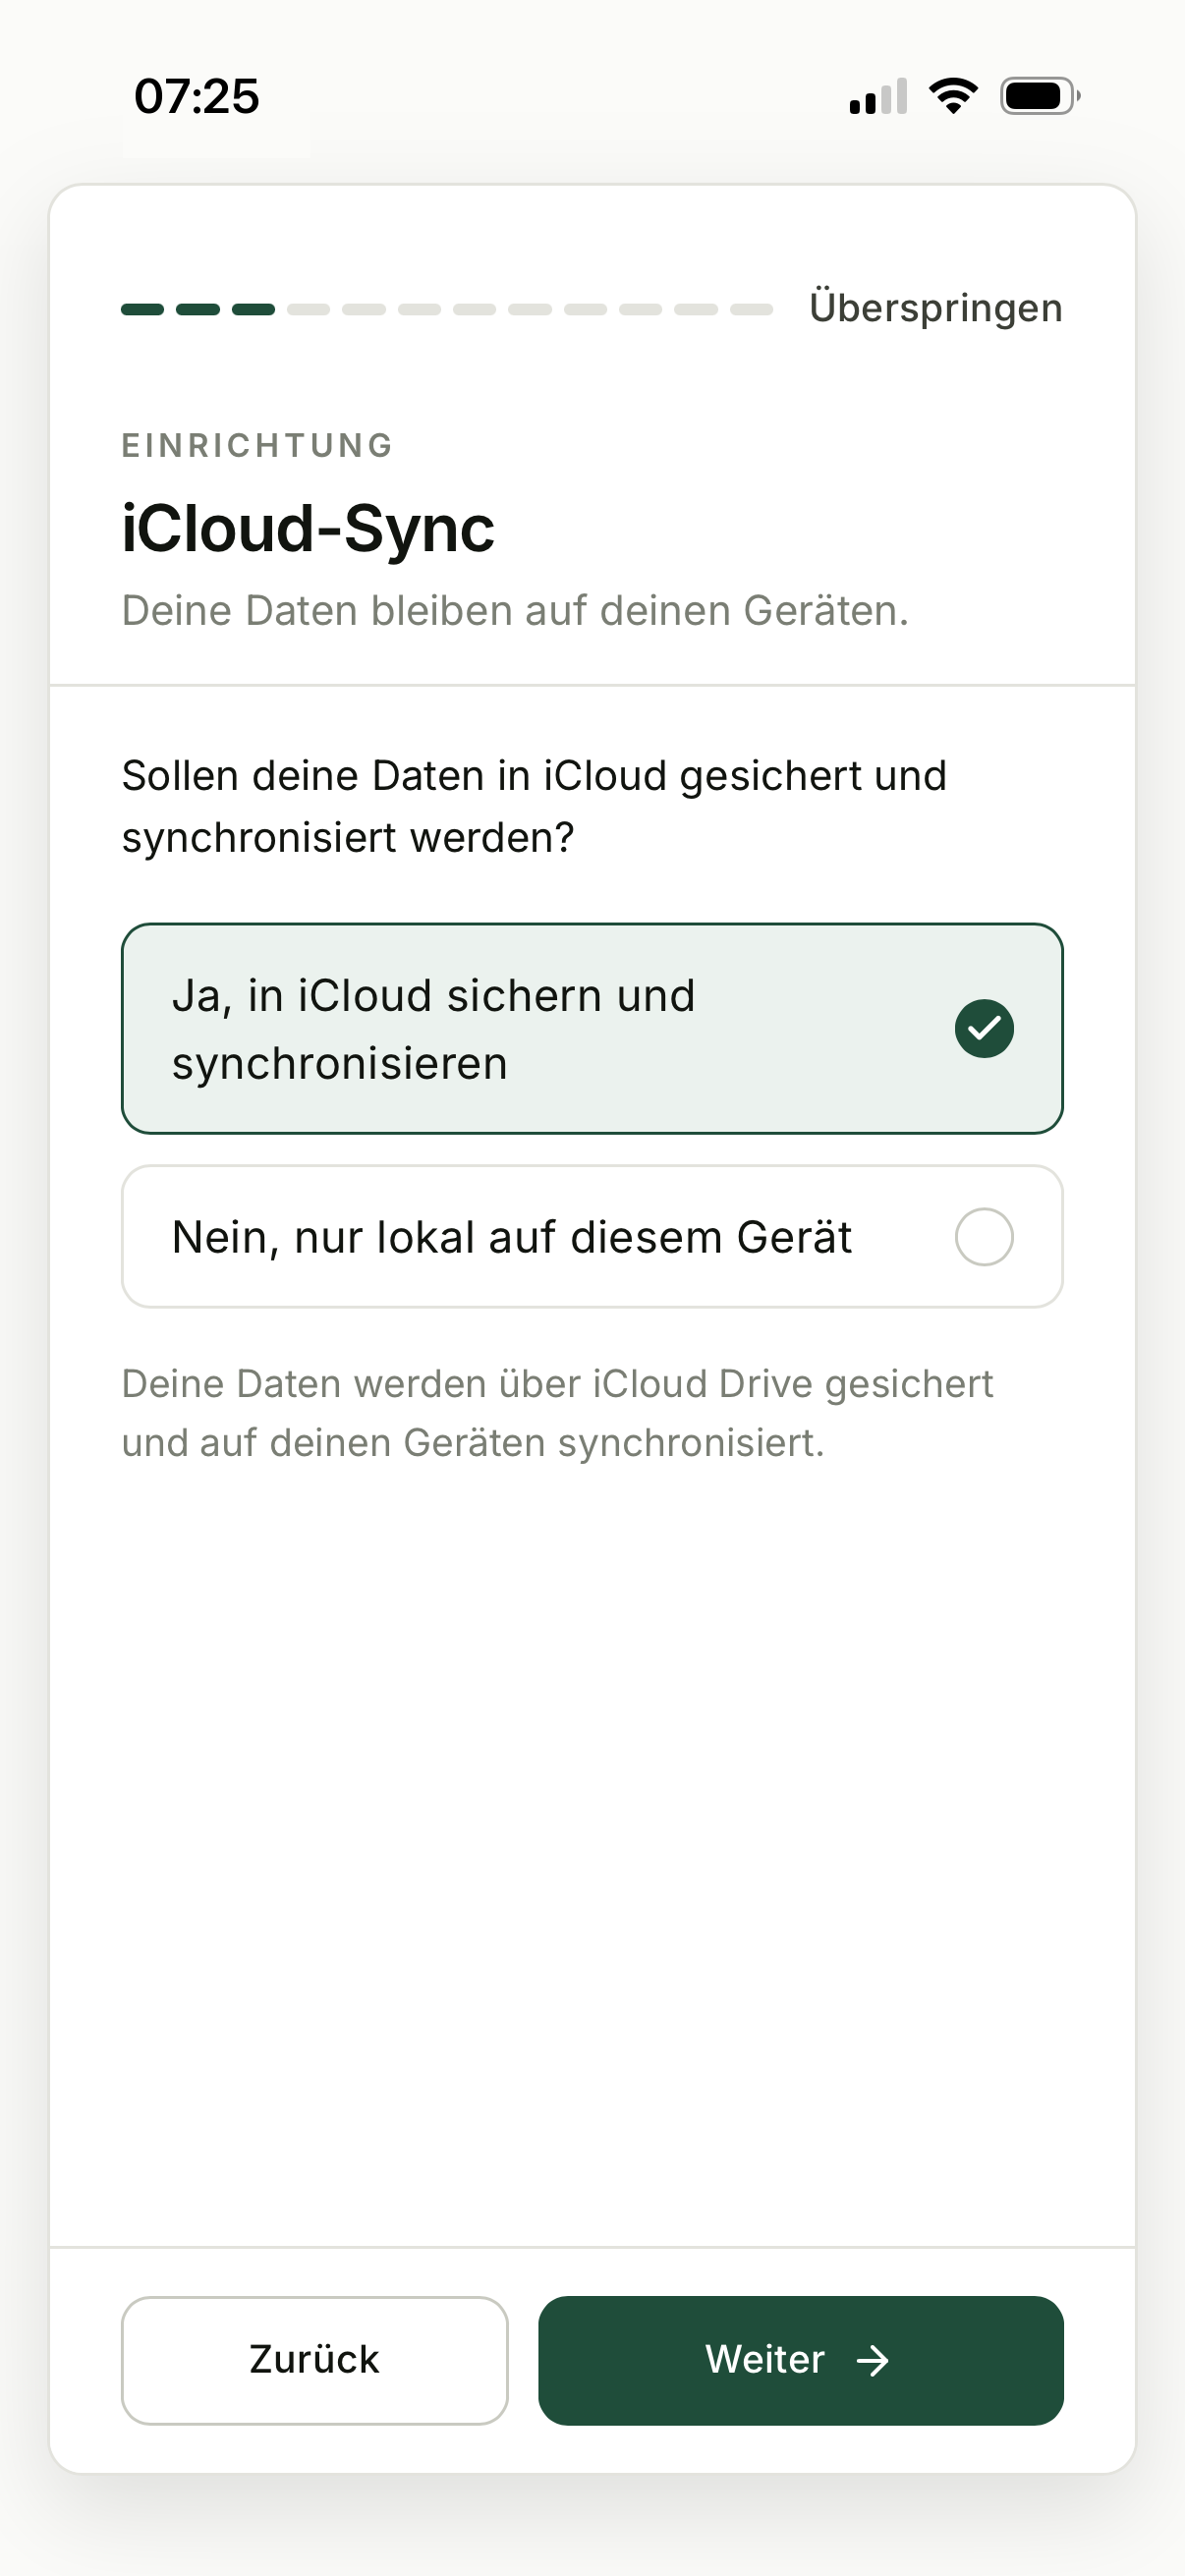1185x2576 pixels.
Task: Tap the Weiter button
Action: click(x=800, y=2360)
